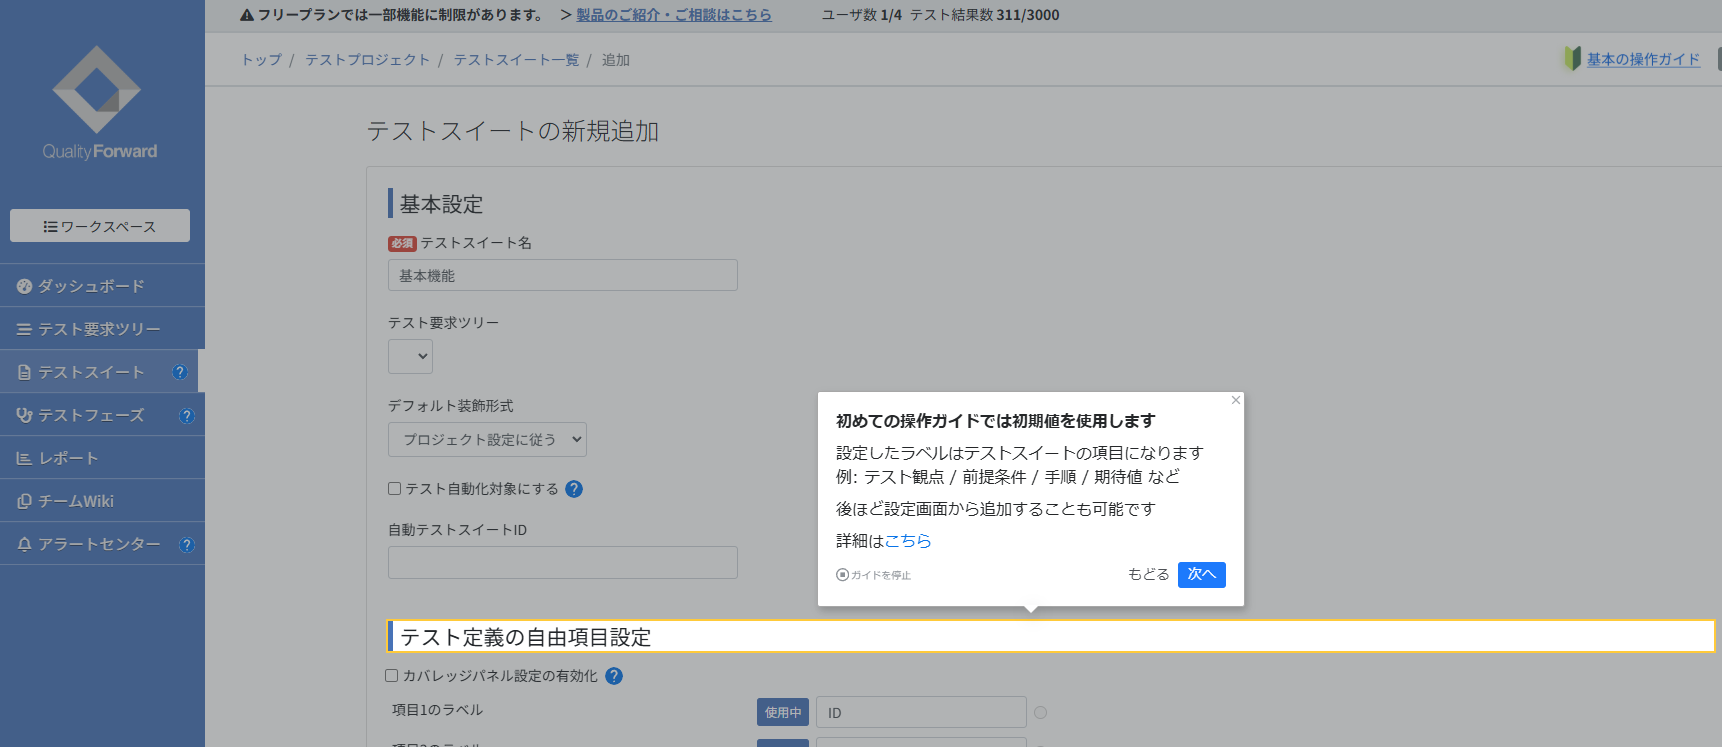This screenshot has width=1722, height=747.
Task: Click the 基本設定 section heading
Action: point(441,204)
